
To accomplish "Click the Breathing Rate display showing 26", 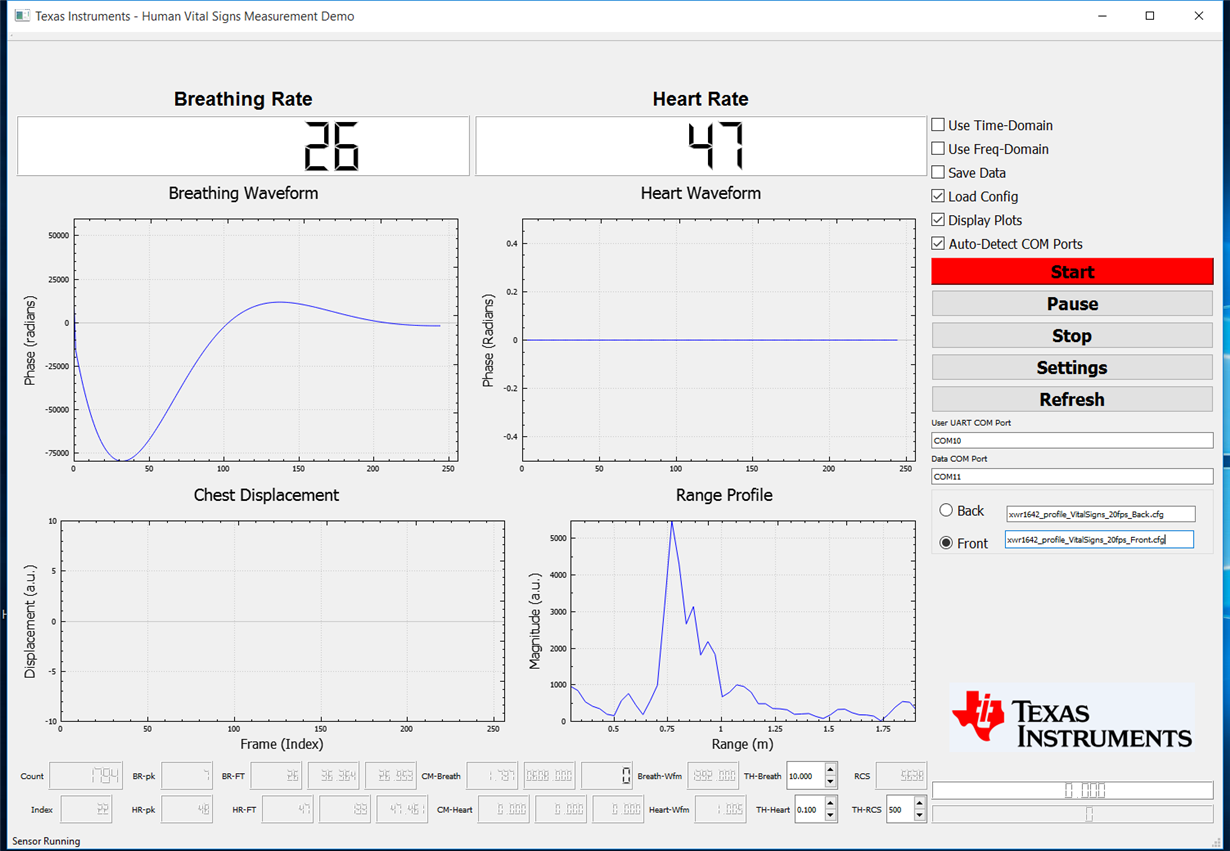I will 243,146.
